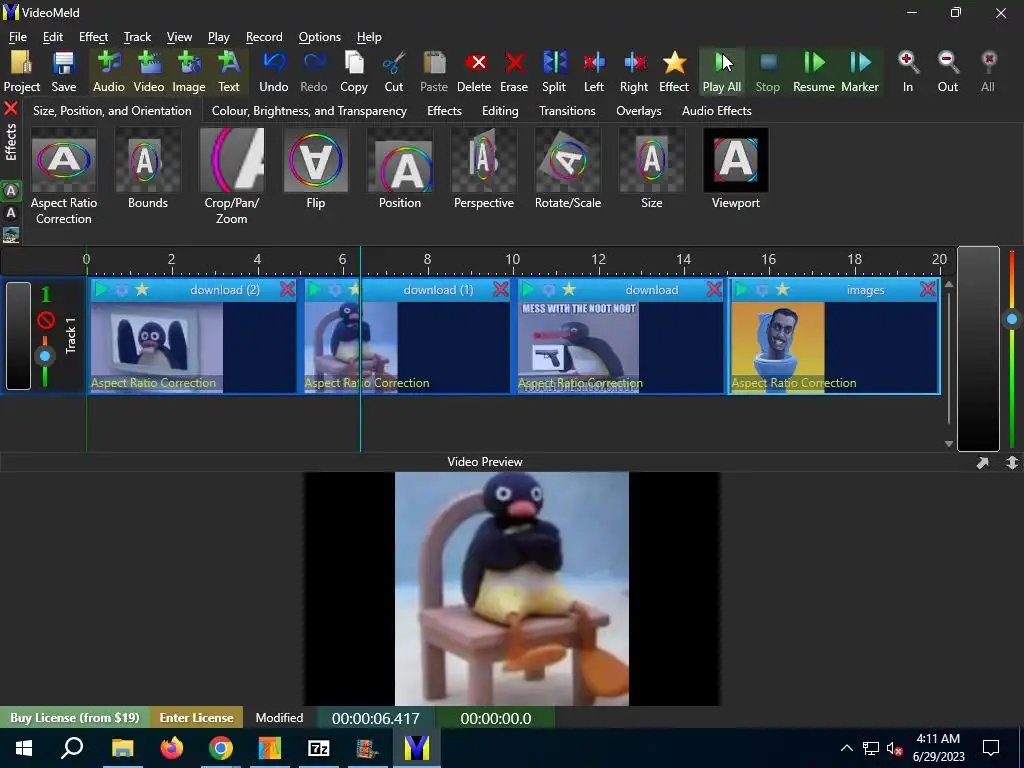Switch to Colour, Brightness, and Transparency tab

(x=309, y=110)
